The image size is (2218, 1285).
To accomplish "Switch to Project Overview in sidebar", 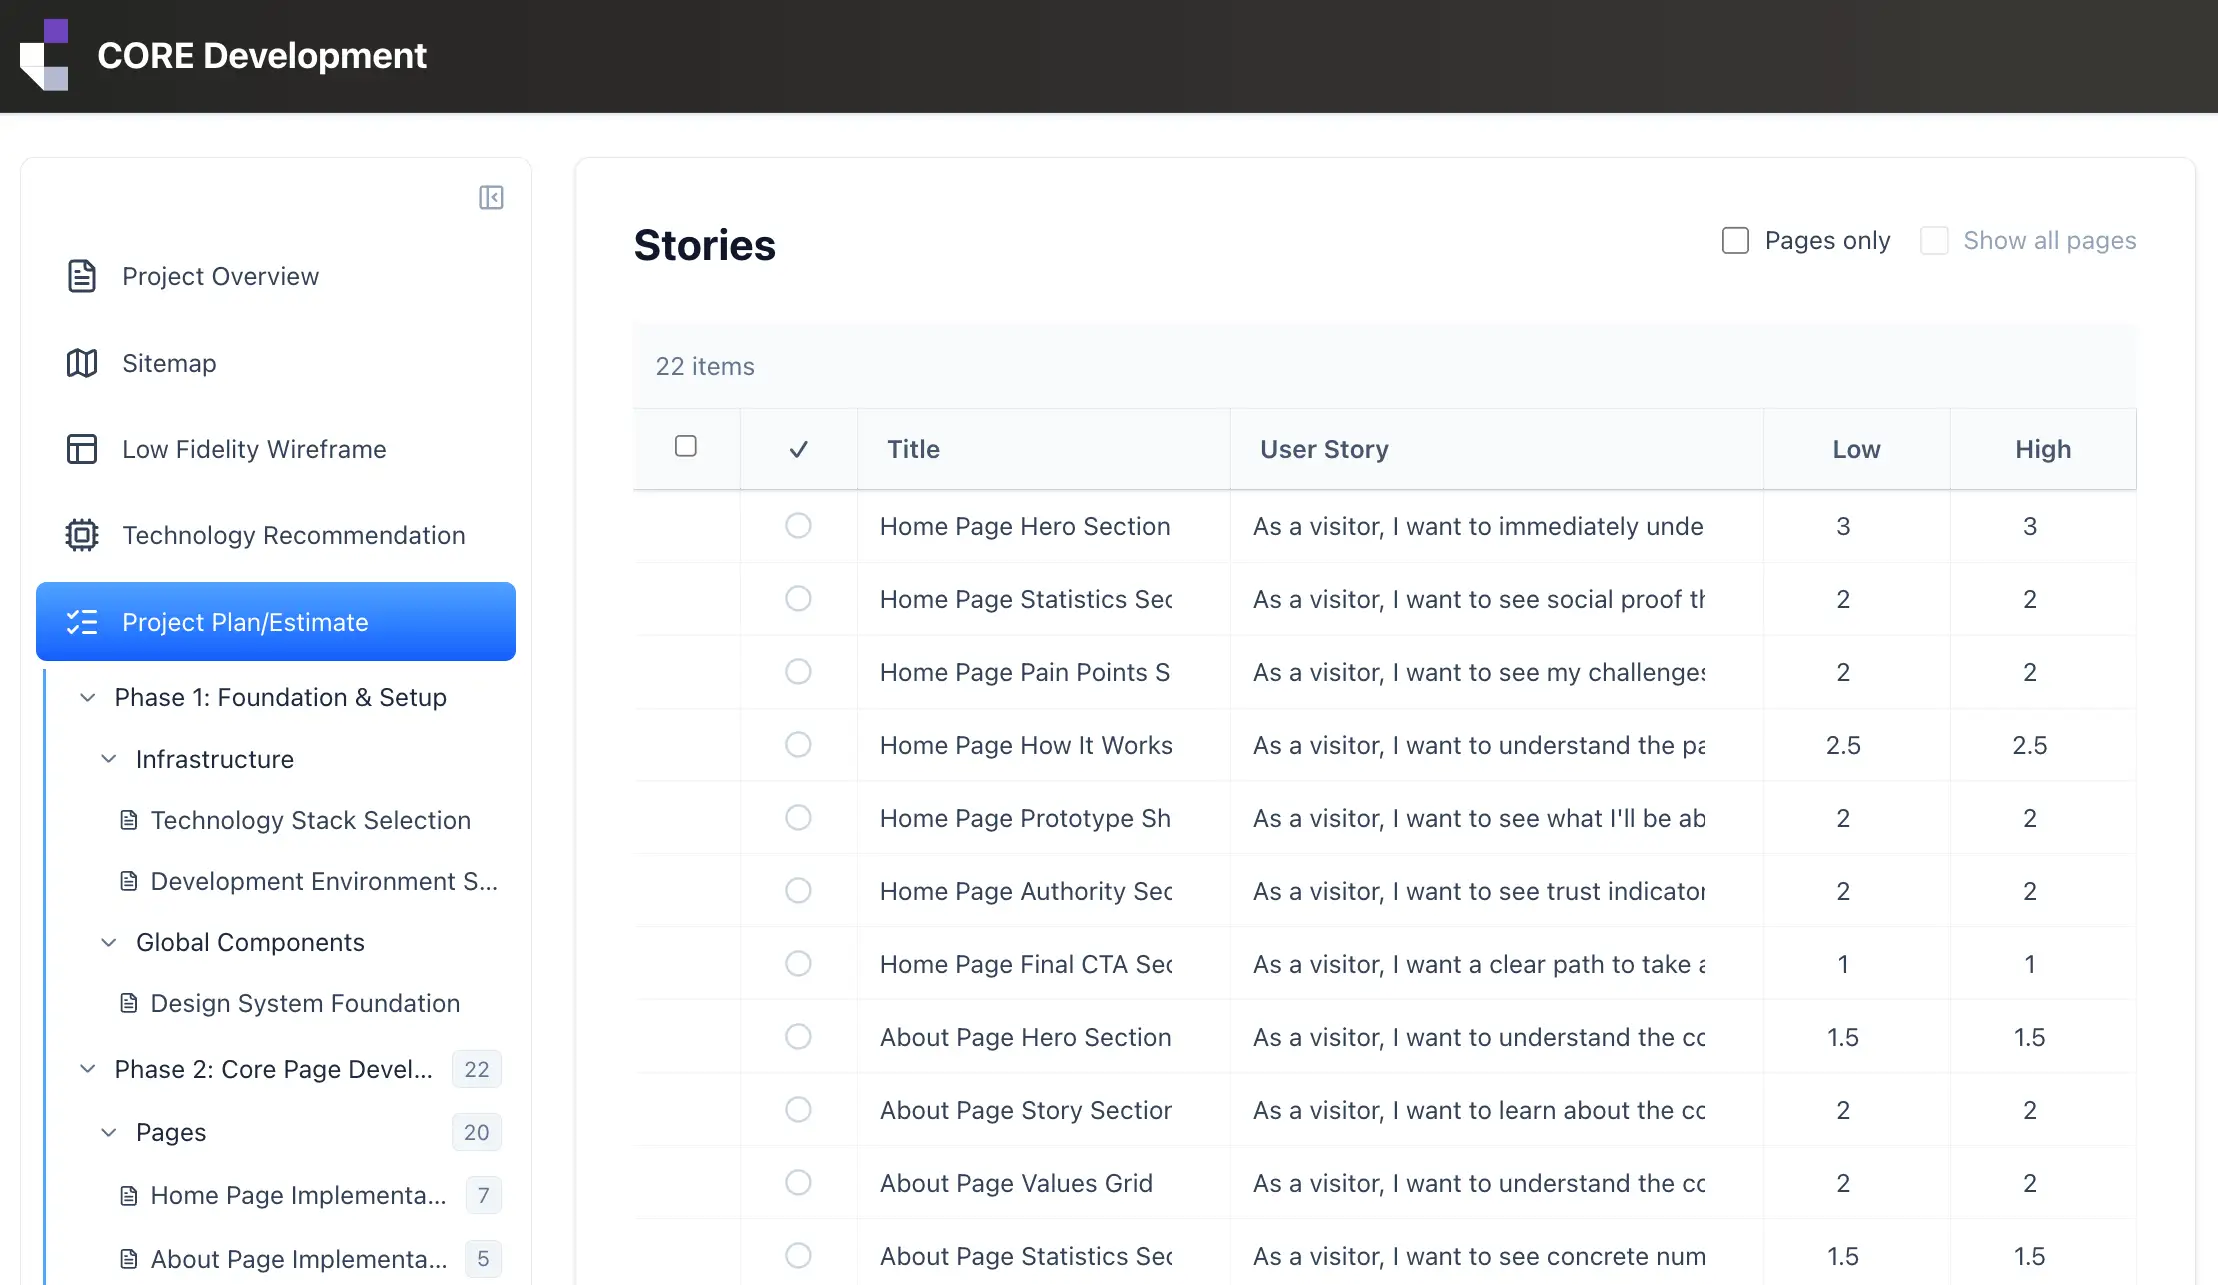I will tap(220, 276).
